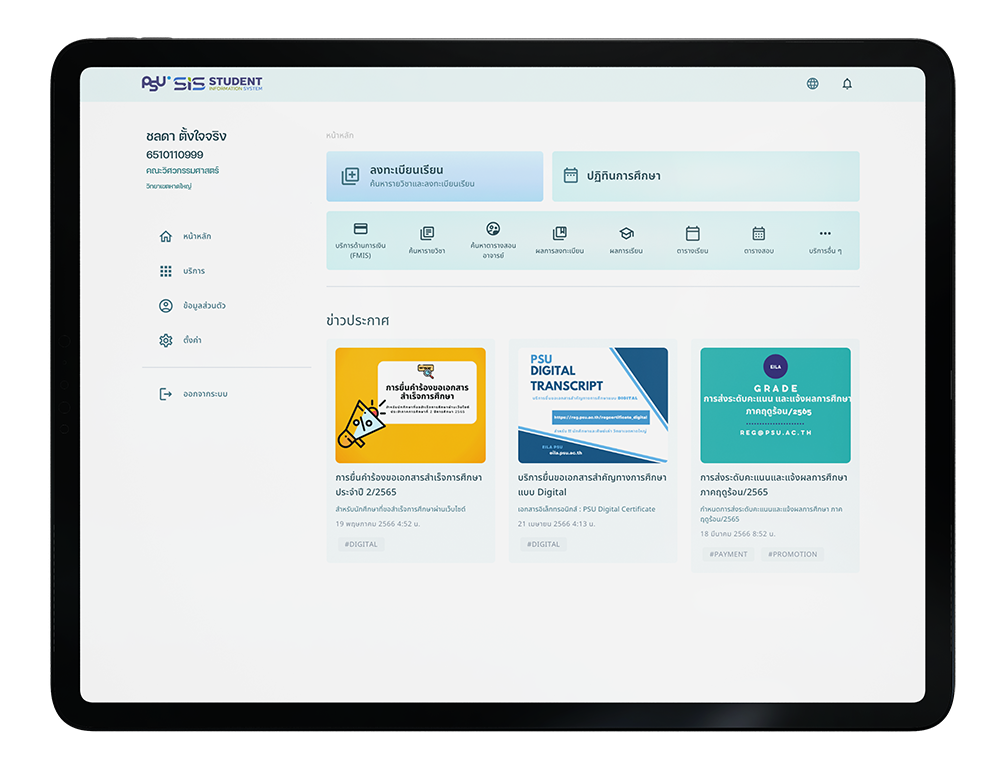Click the ลงทะเบียนเรียน registration button
This screenshot has width=1000, height=773.
(x=435, y=176)
